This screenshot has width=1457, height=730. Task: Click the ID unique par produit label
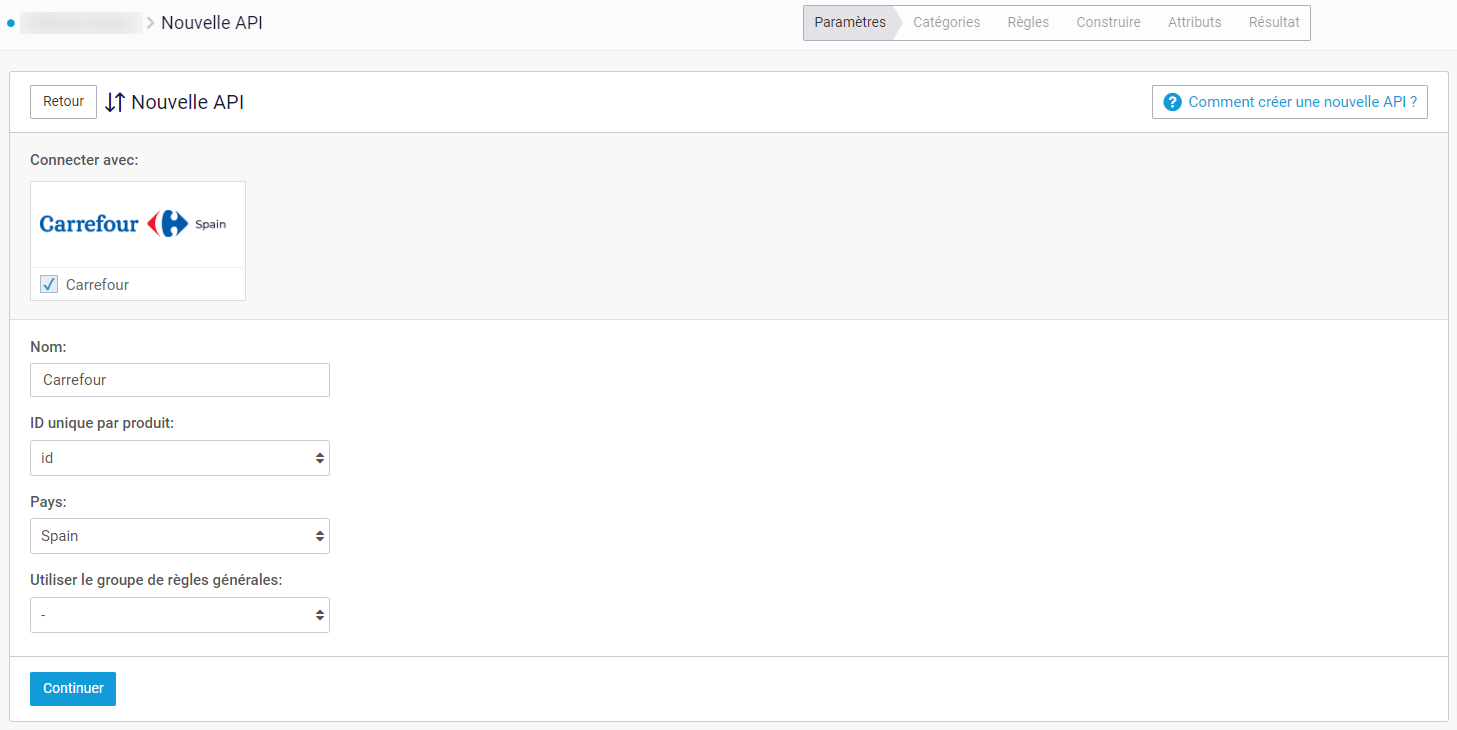pyautogui.click(x=102, y=423)
